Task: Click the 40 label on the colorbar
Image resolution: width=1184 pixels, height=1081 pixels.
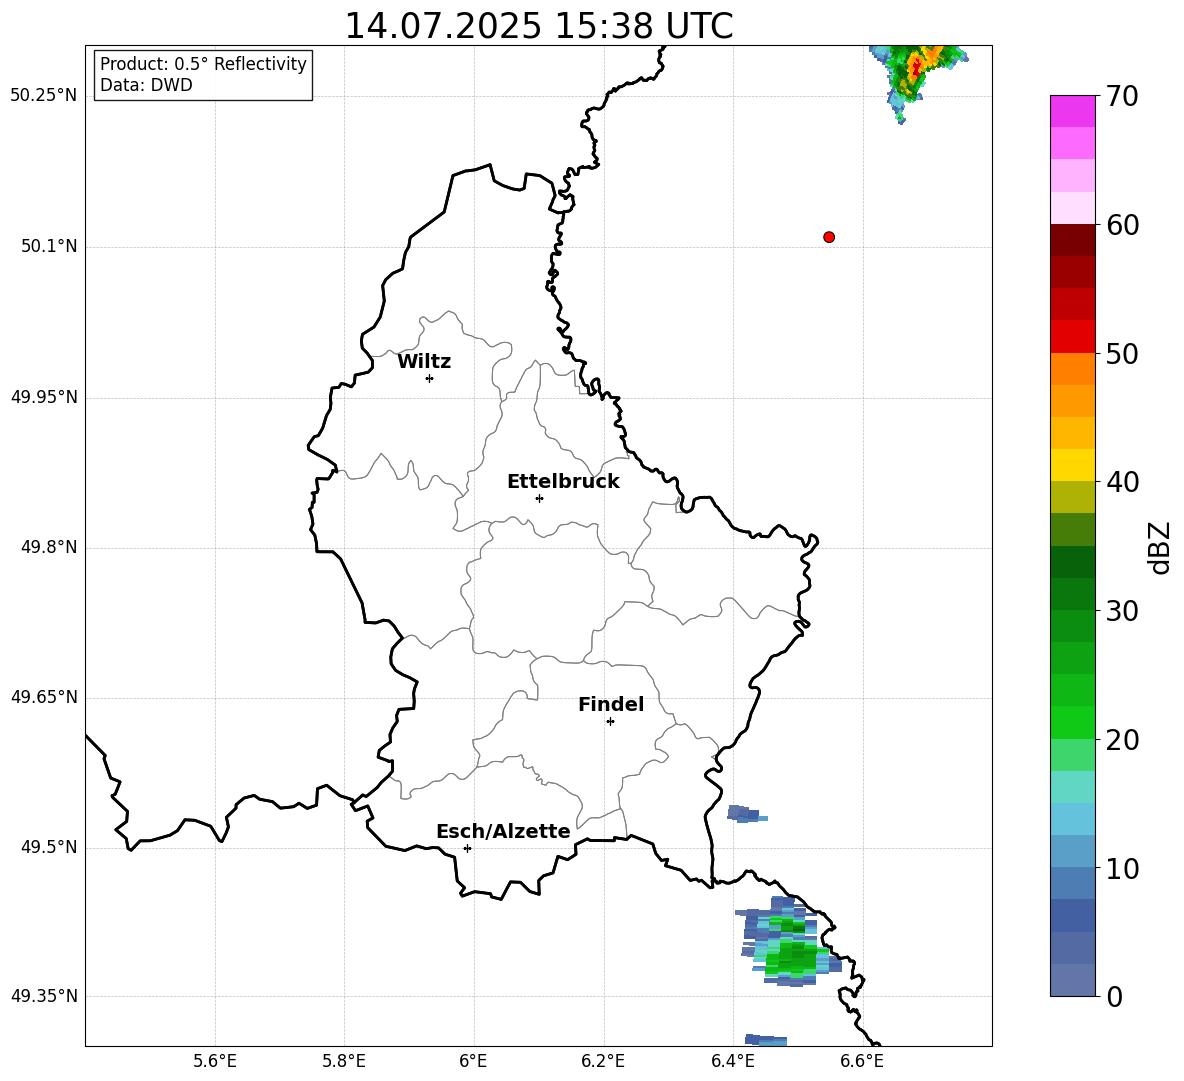Action: click(x=1122, y=482)
